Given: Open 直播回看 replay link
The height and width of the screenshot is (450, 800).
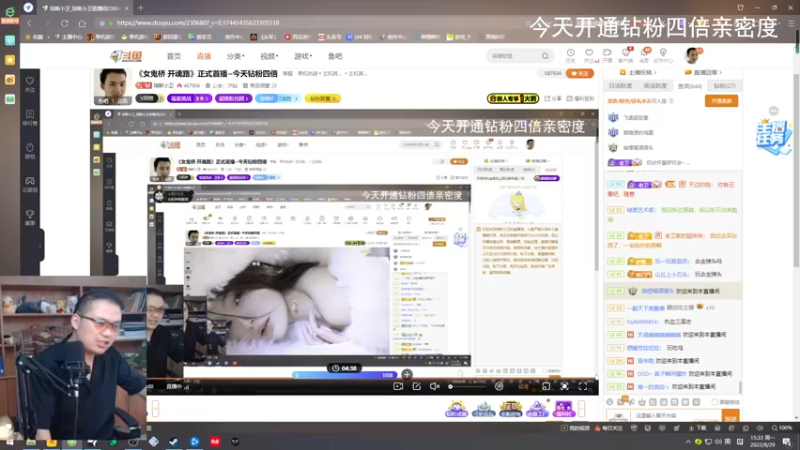Looking at the screenshot, I should tap(705, 72).
